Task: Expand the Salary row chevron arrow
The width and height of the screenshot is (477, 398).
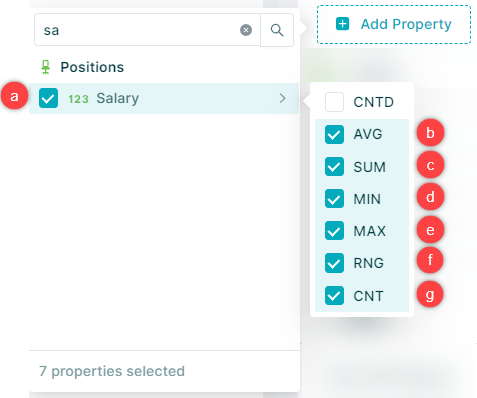Action: click(x=282, y=98)
